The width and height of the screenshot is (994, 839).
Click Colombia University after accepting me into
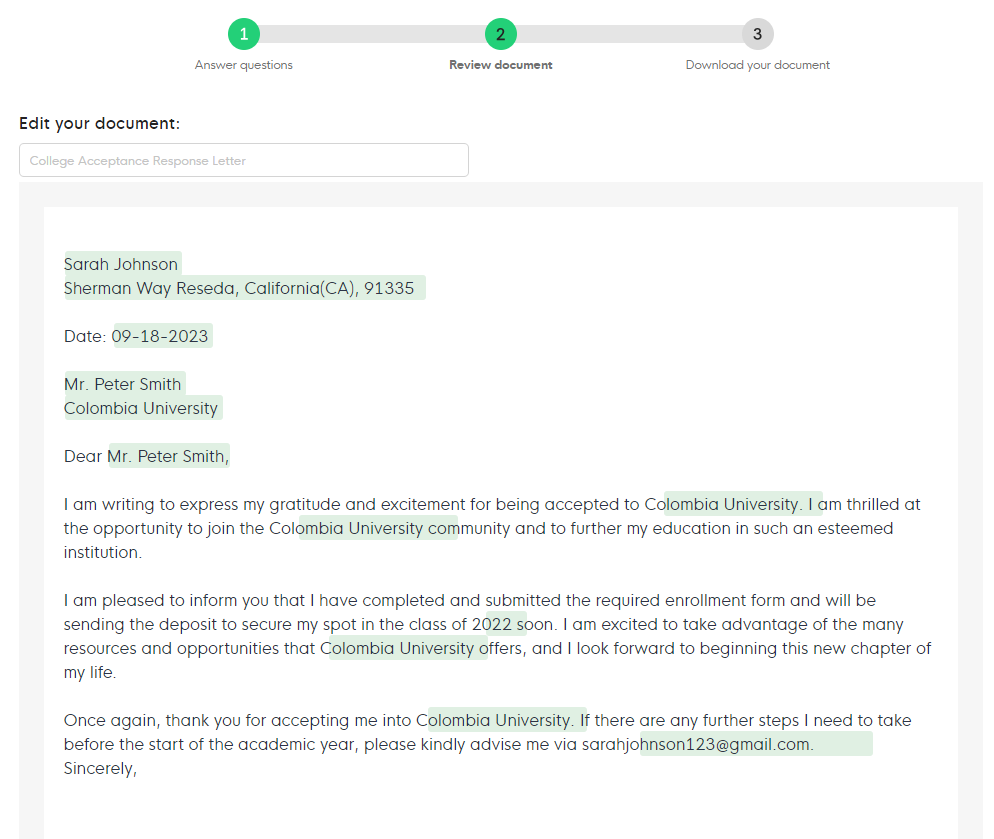pos(494,720)
